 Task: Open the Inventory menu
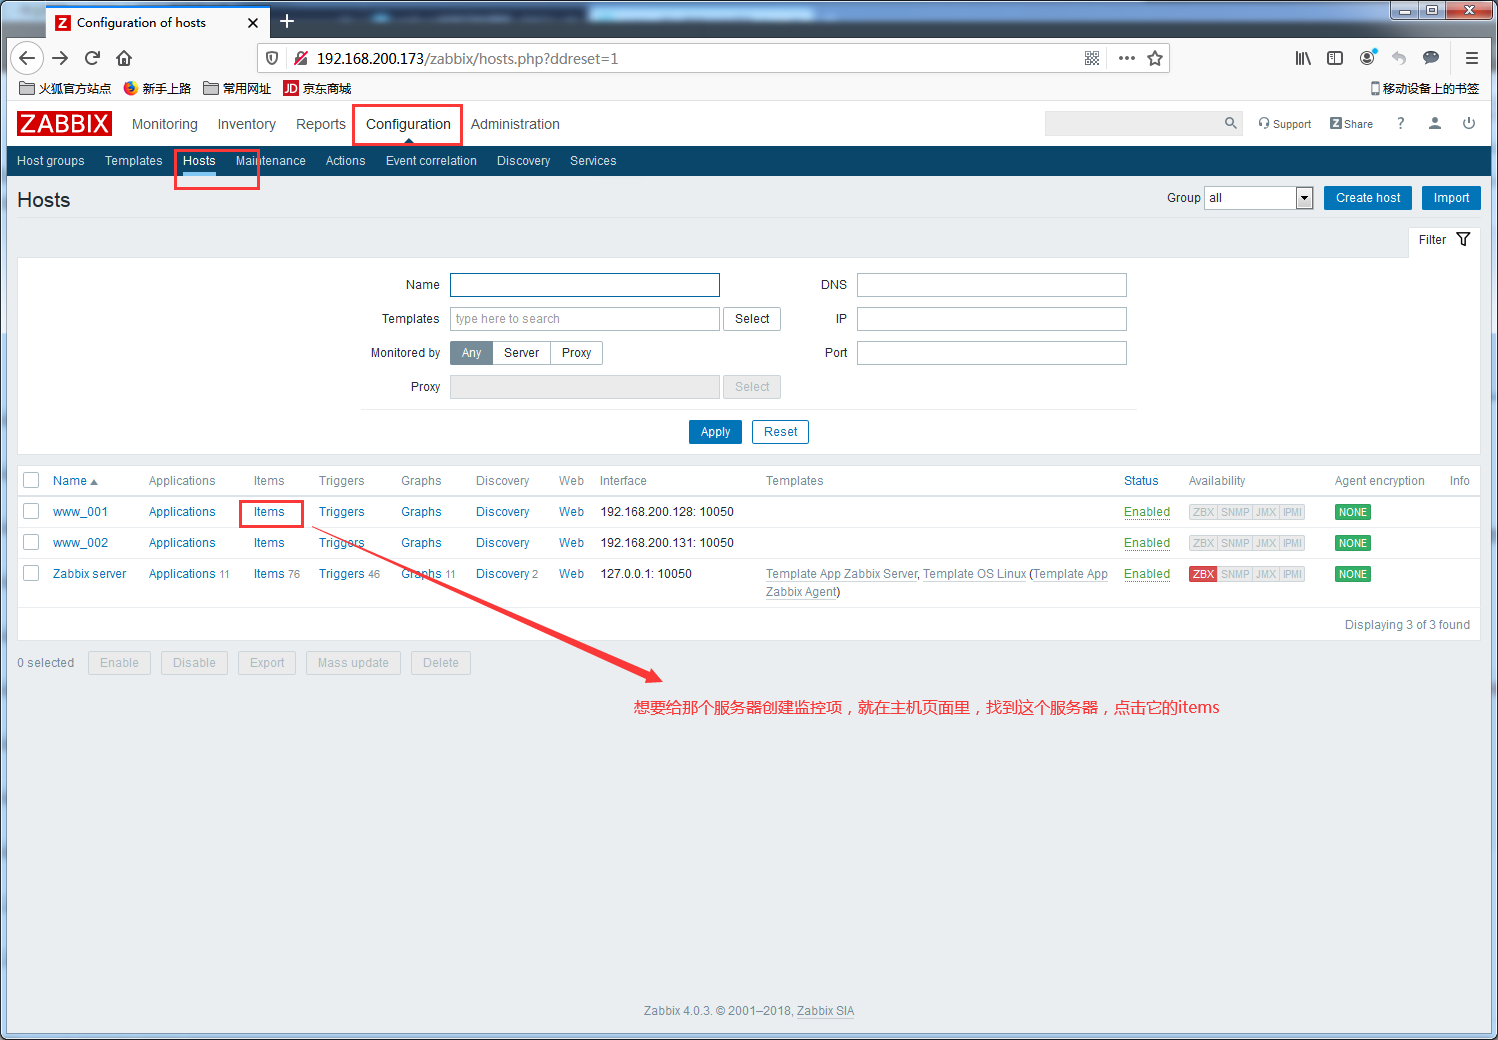point(247,124)
